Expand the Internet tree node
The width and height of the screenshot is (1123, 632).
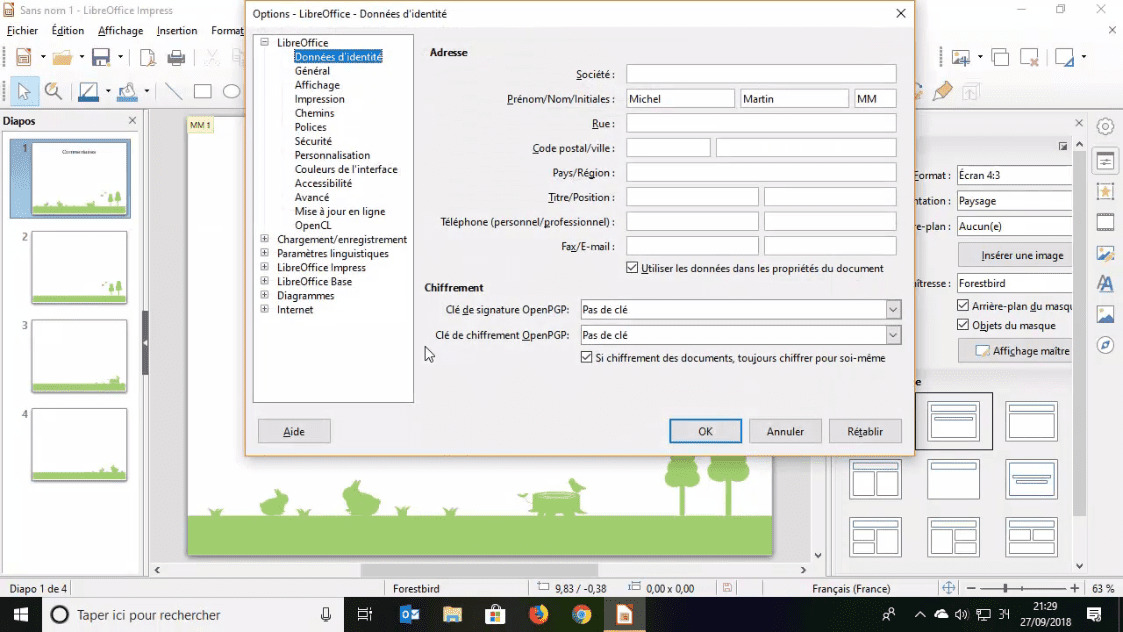click(x=264, y=309)
